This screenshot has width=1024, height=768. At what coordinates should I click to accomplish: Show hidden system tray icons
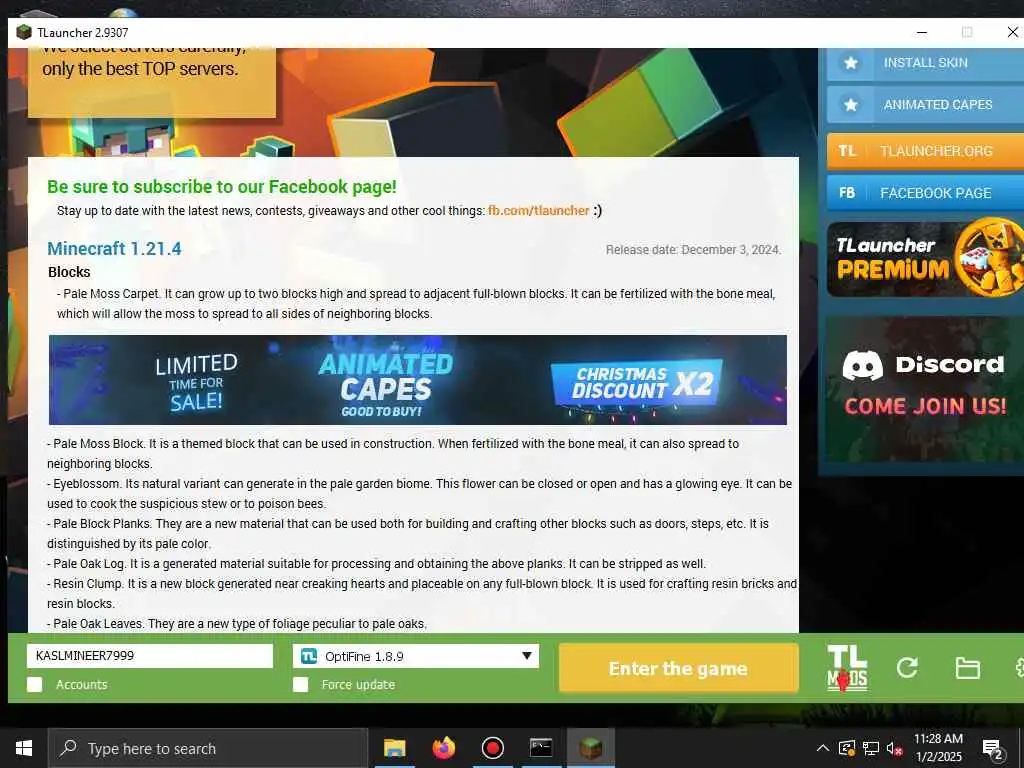(822, 748)
